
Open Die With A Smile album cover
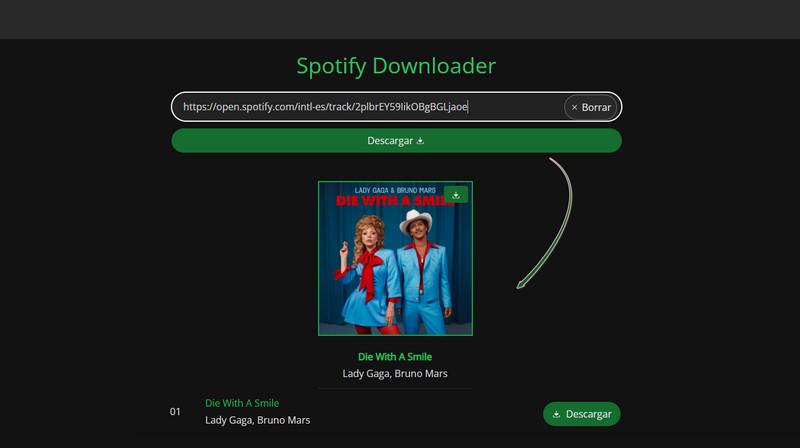(395, 258)
